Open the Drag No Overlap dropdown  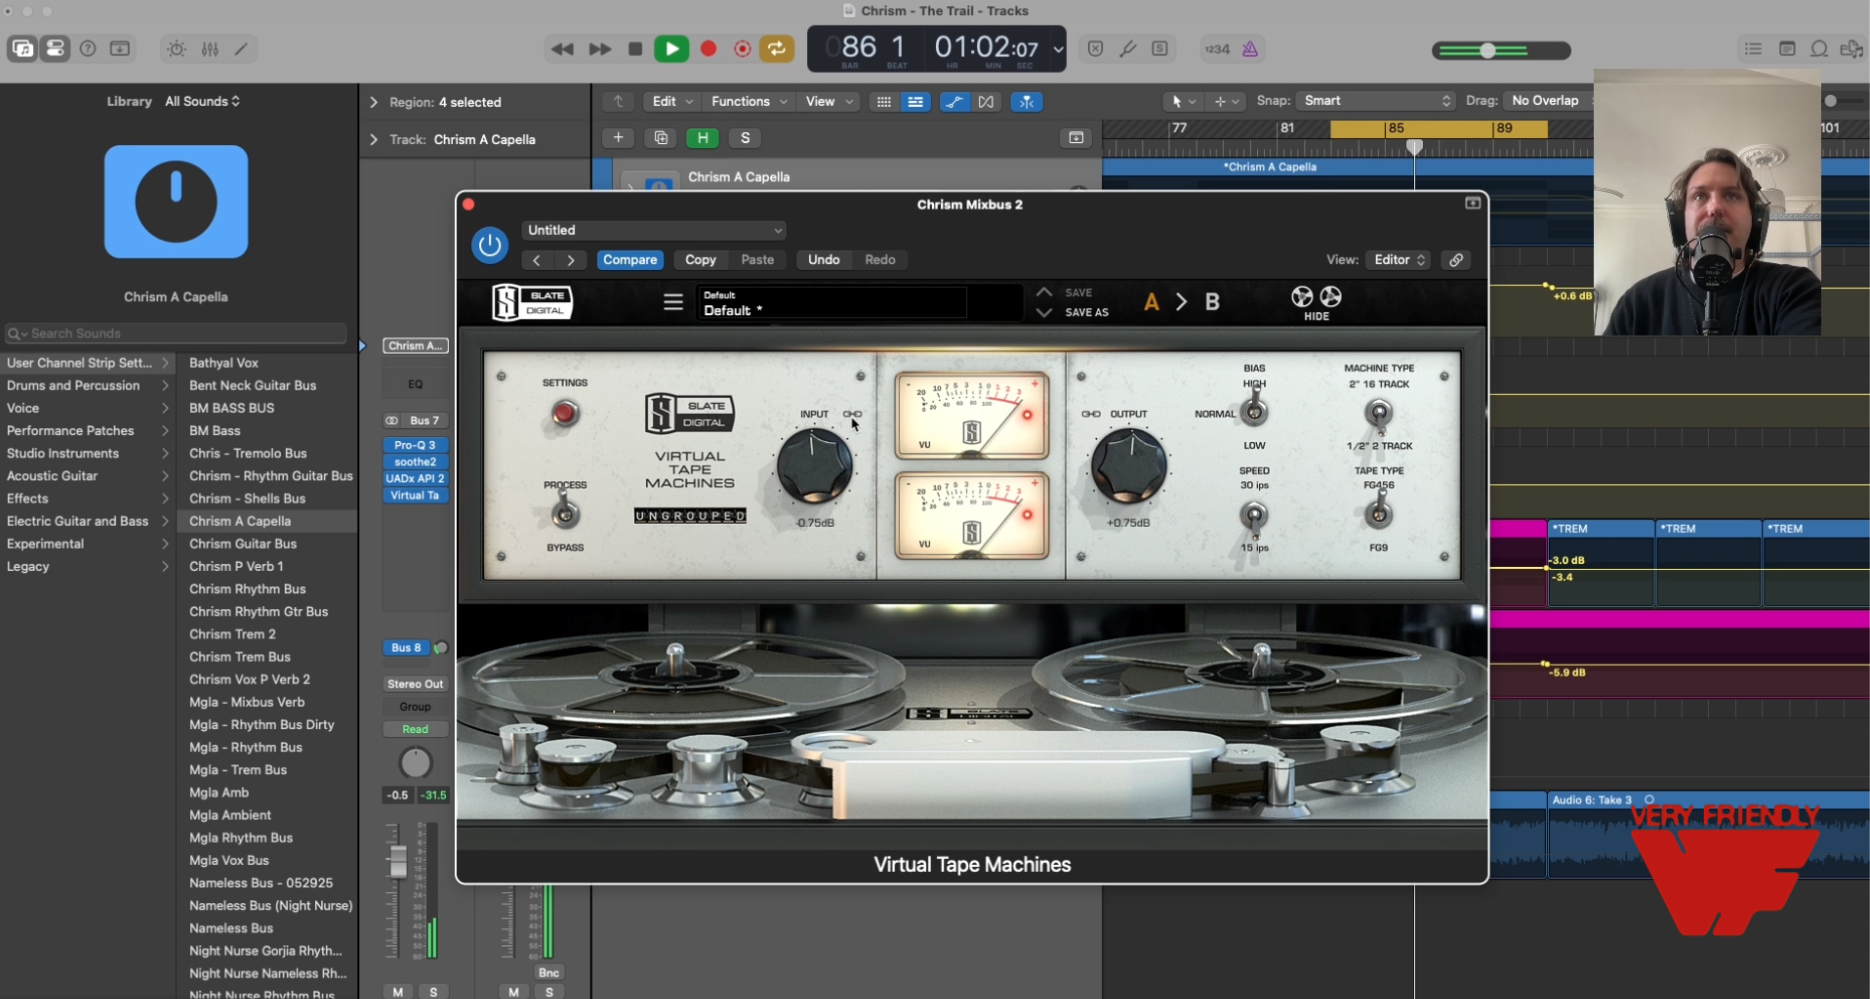coord(1547,101)
